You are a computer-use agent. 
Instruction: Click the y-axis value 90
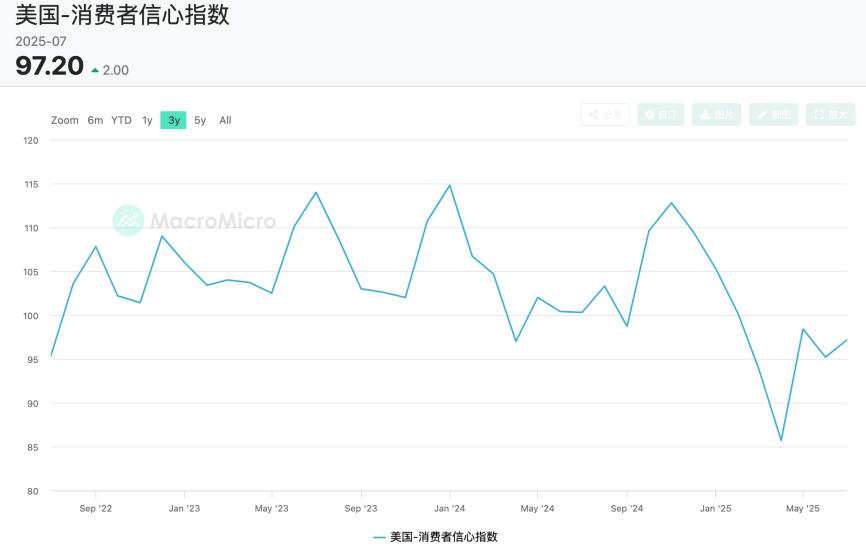(x=33, y=404)
